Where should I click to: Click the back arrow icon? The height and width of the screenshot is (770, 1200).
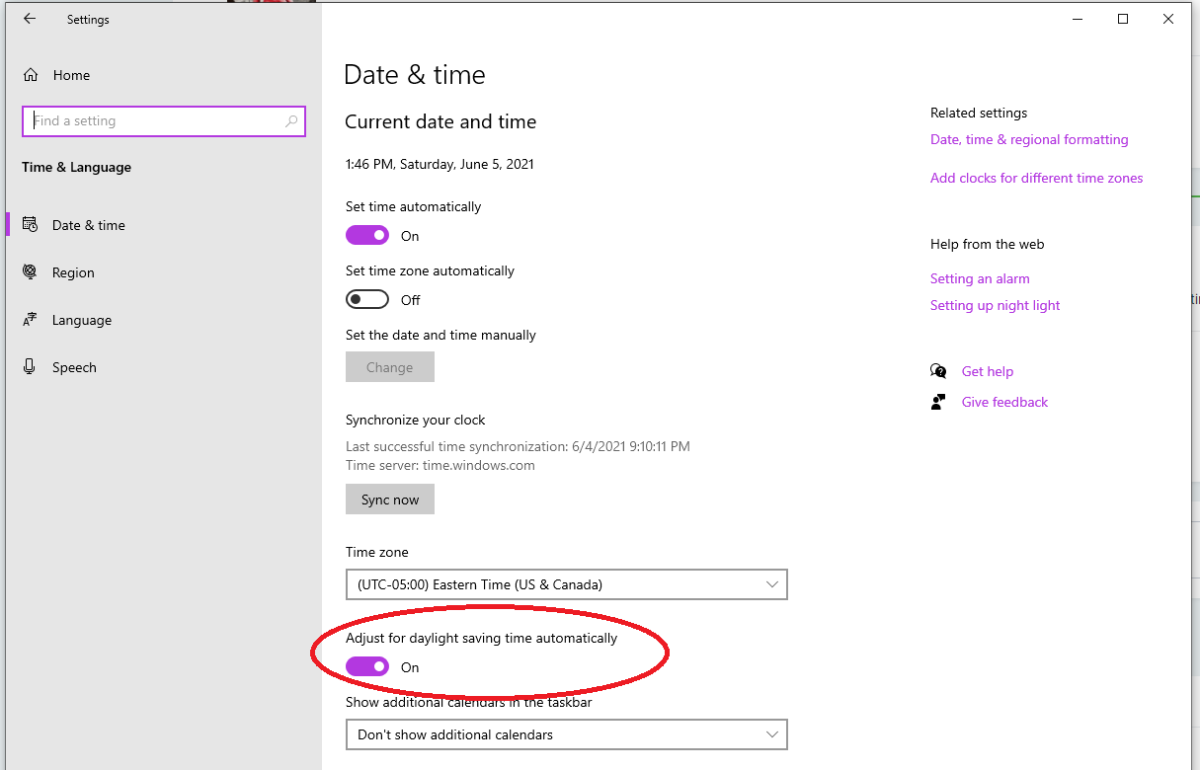[x=30, y=19]
